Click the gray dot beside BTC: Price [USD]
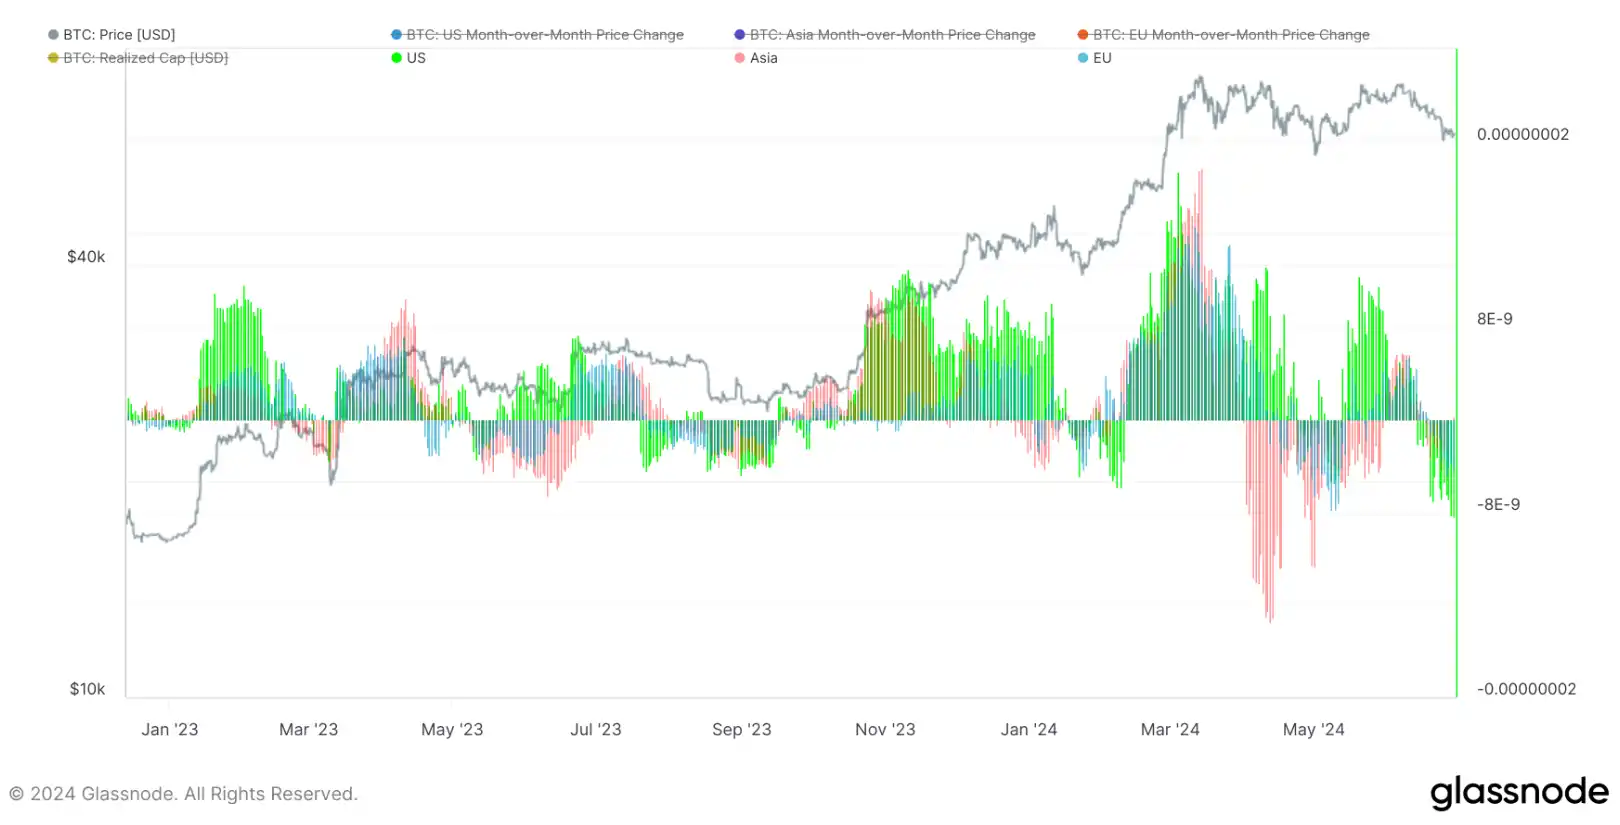1620x825 pixels. point(53,35)
